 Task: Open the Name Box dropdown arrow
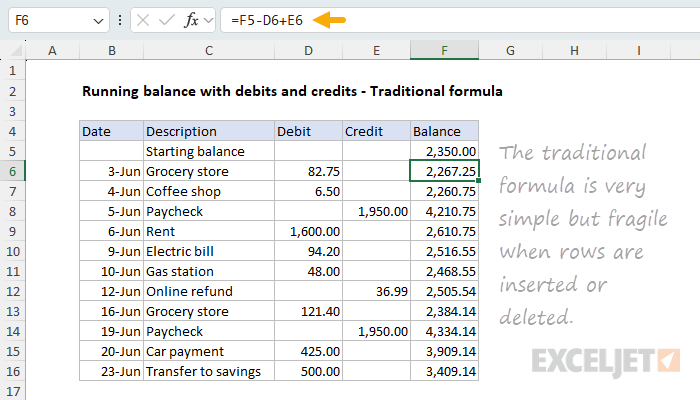click(98, 21)
